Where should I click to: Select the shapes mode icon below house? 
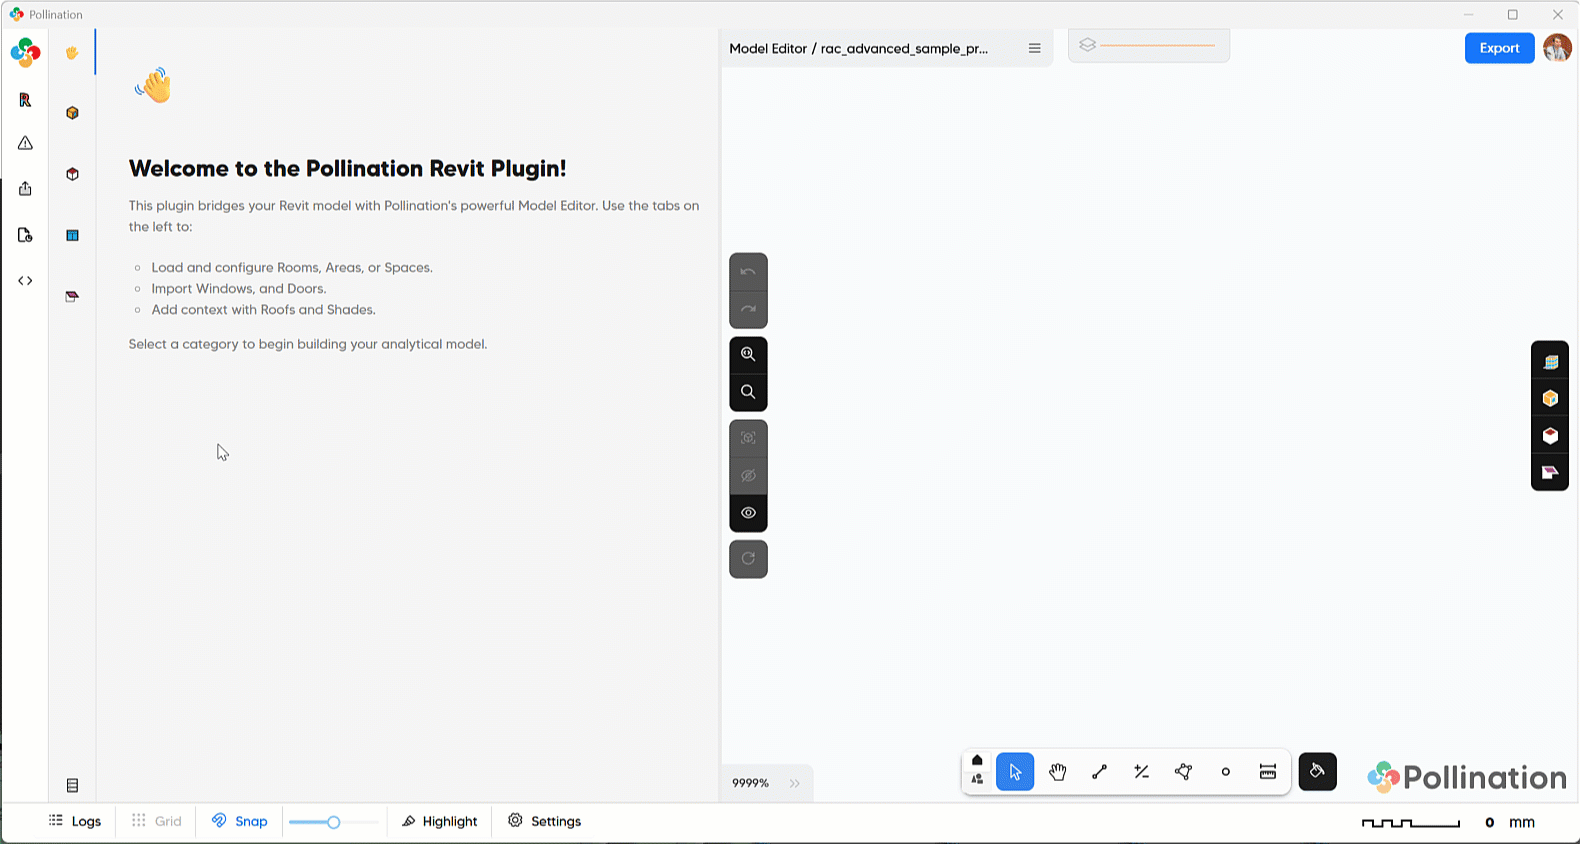pyautogui.click(x=977, y=779)
